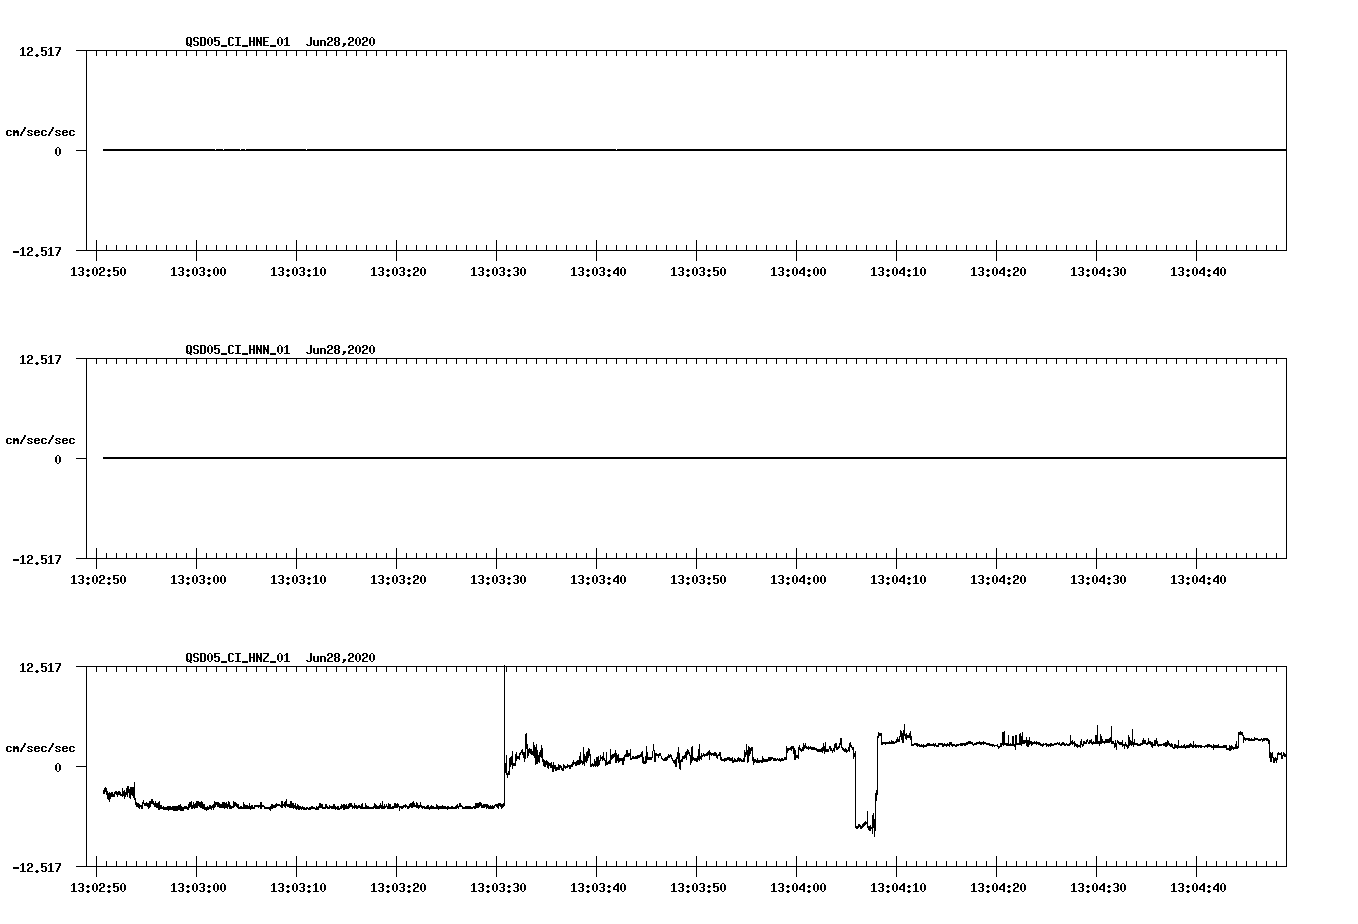Pick the 13:04:00 time label under the HNZ chart

tap(798, 888)
